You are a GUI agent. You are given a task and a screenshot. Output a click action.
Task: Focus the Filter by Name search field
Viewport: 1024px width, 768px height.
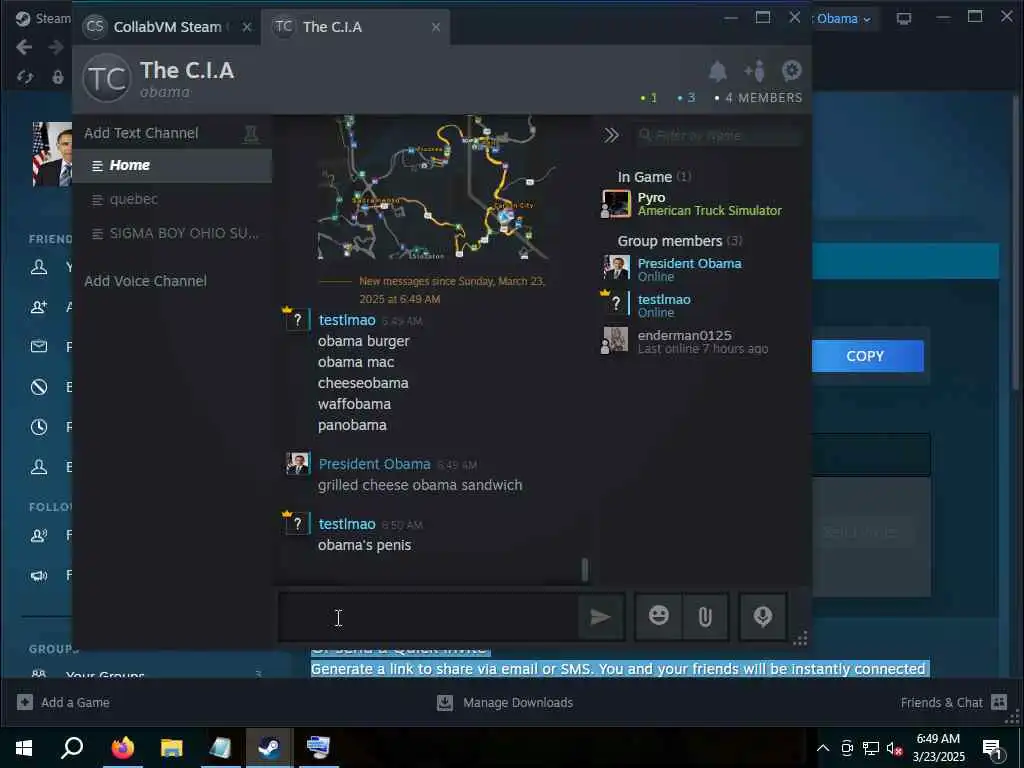pos(718,135)
